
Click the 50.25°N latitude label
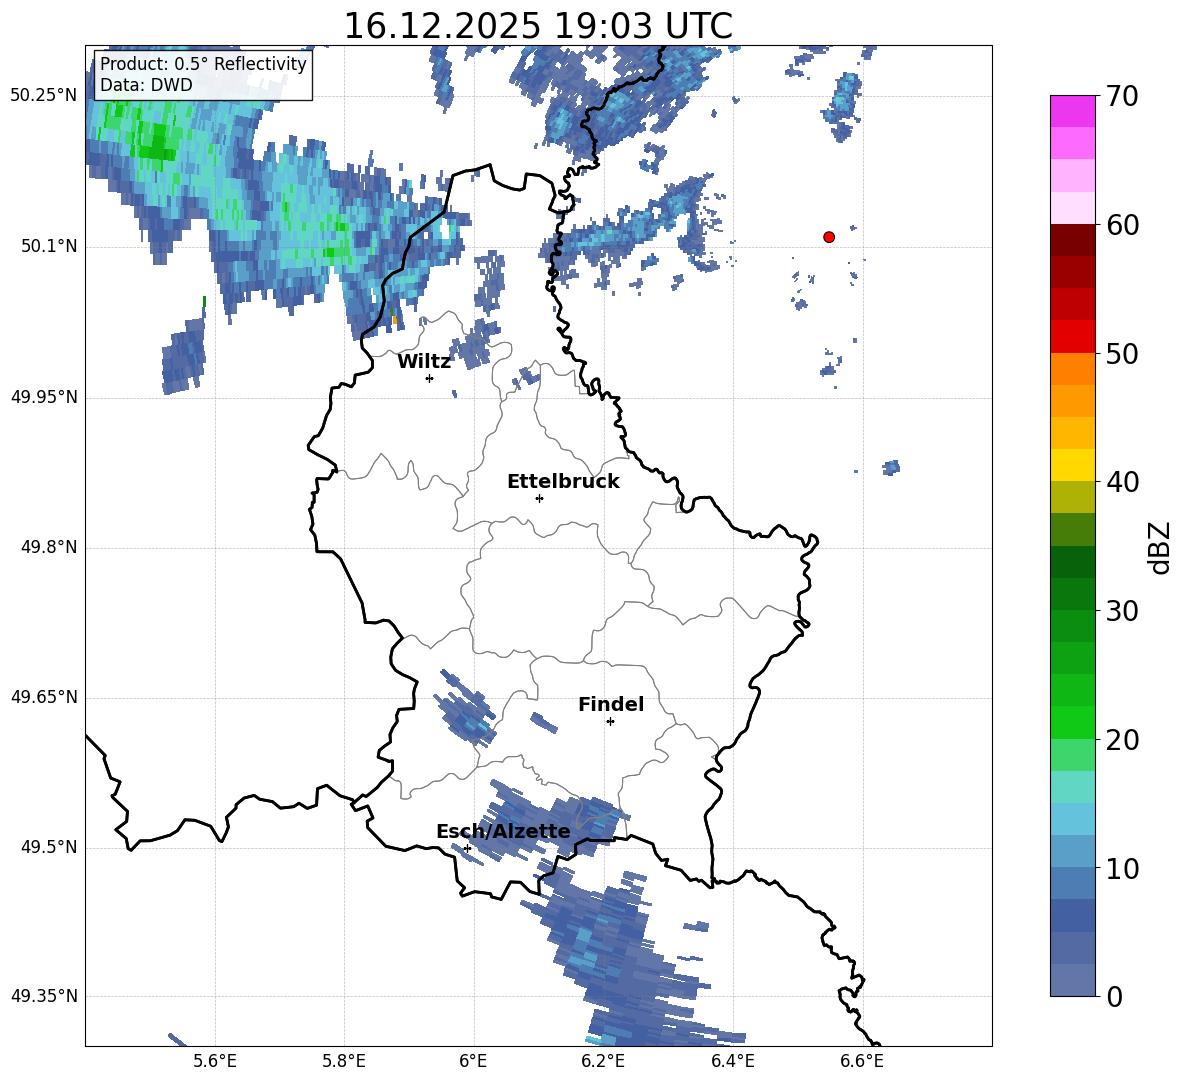(x=44, y=96)
